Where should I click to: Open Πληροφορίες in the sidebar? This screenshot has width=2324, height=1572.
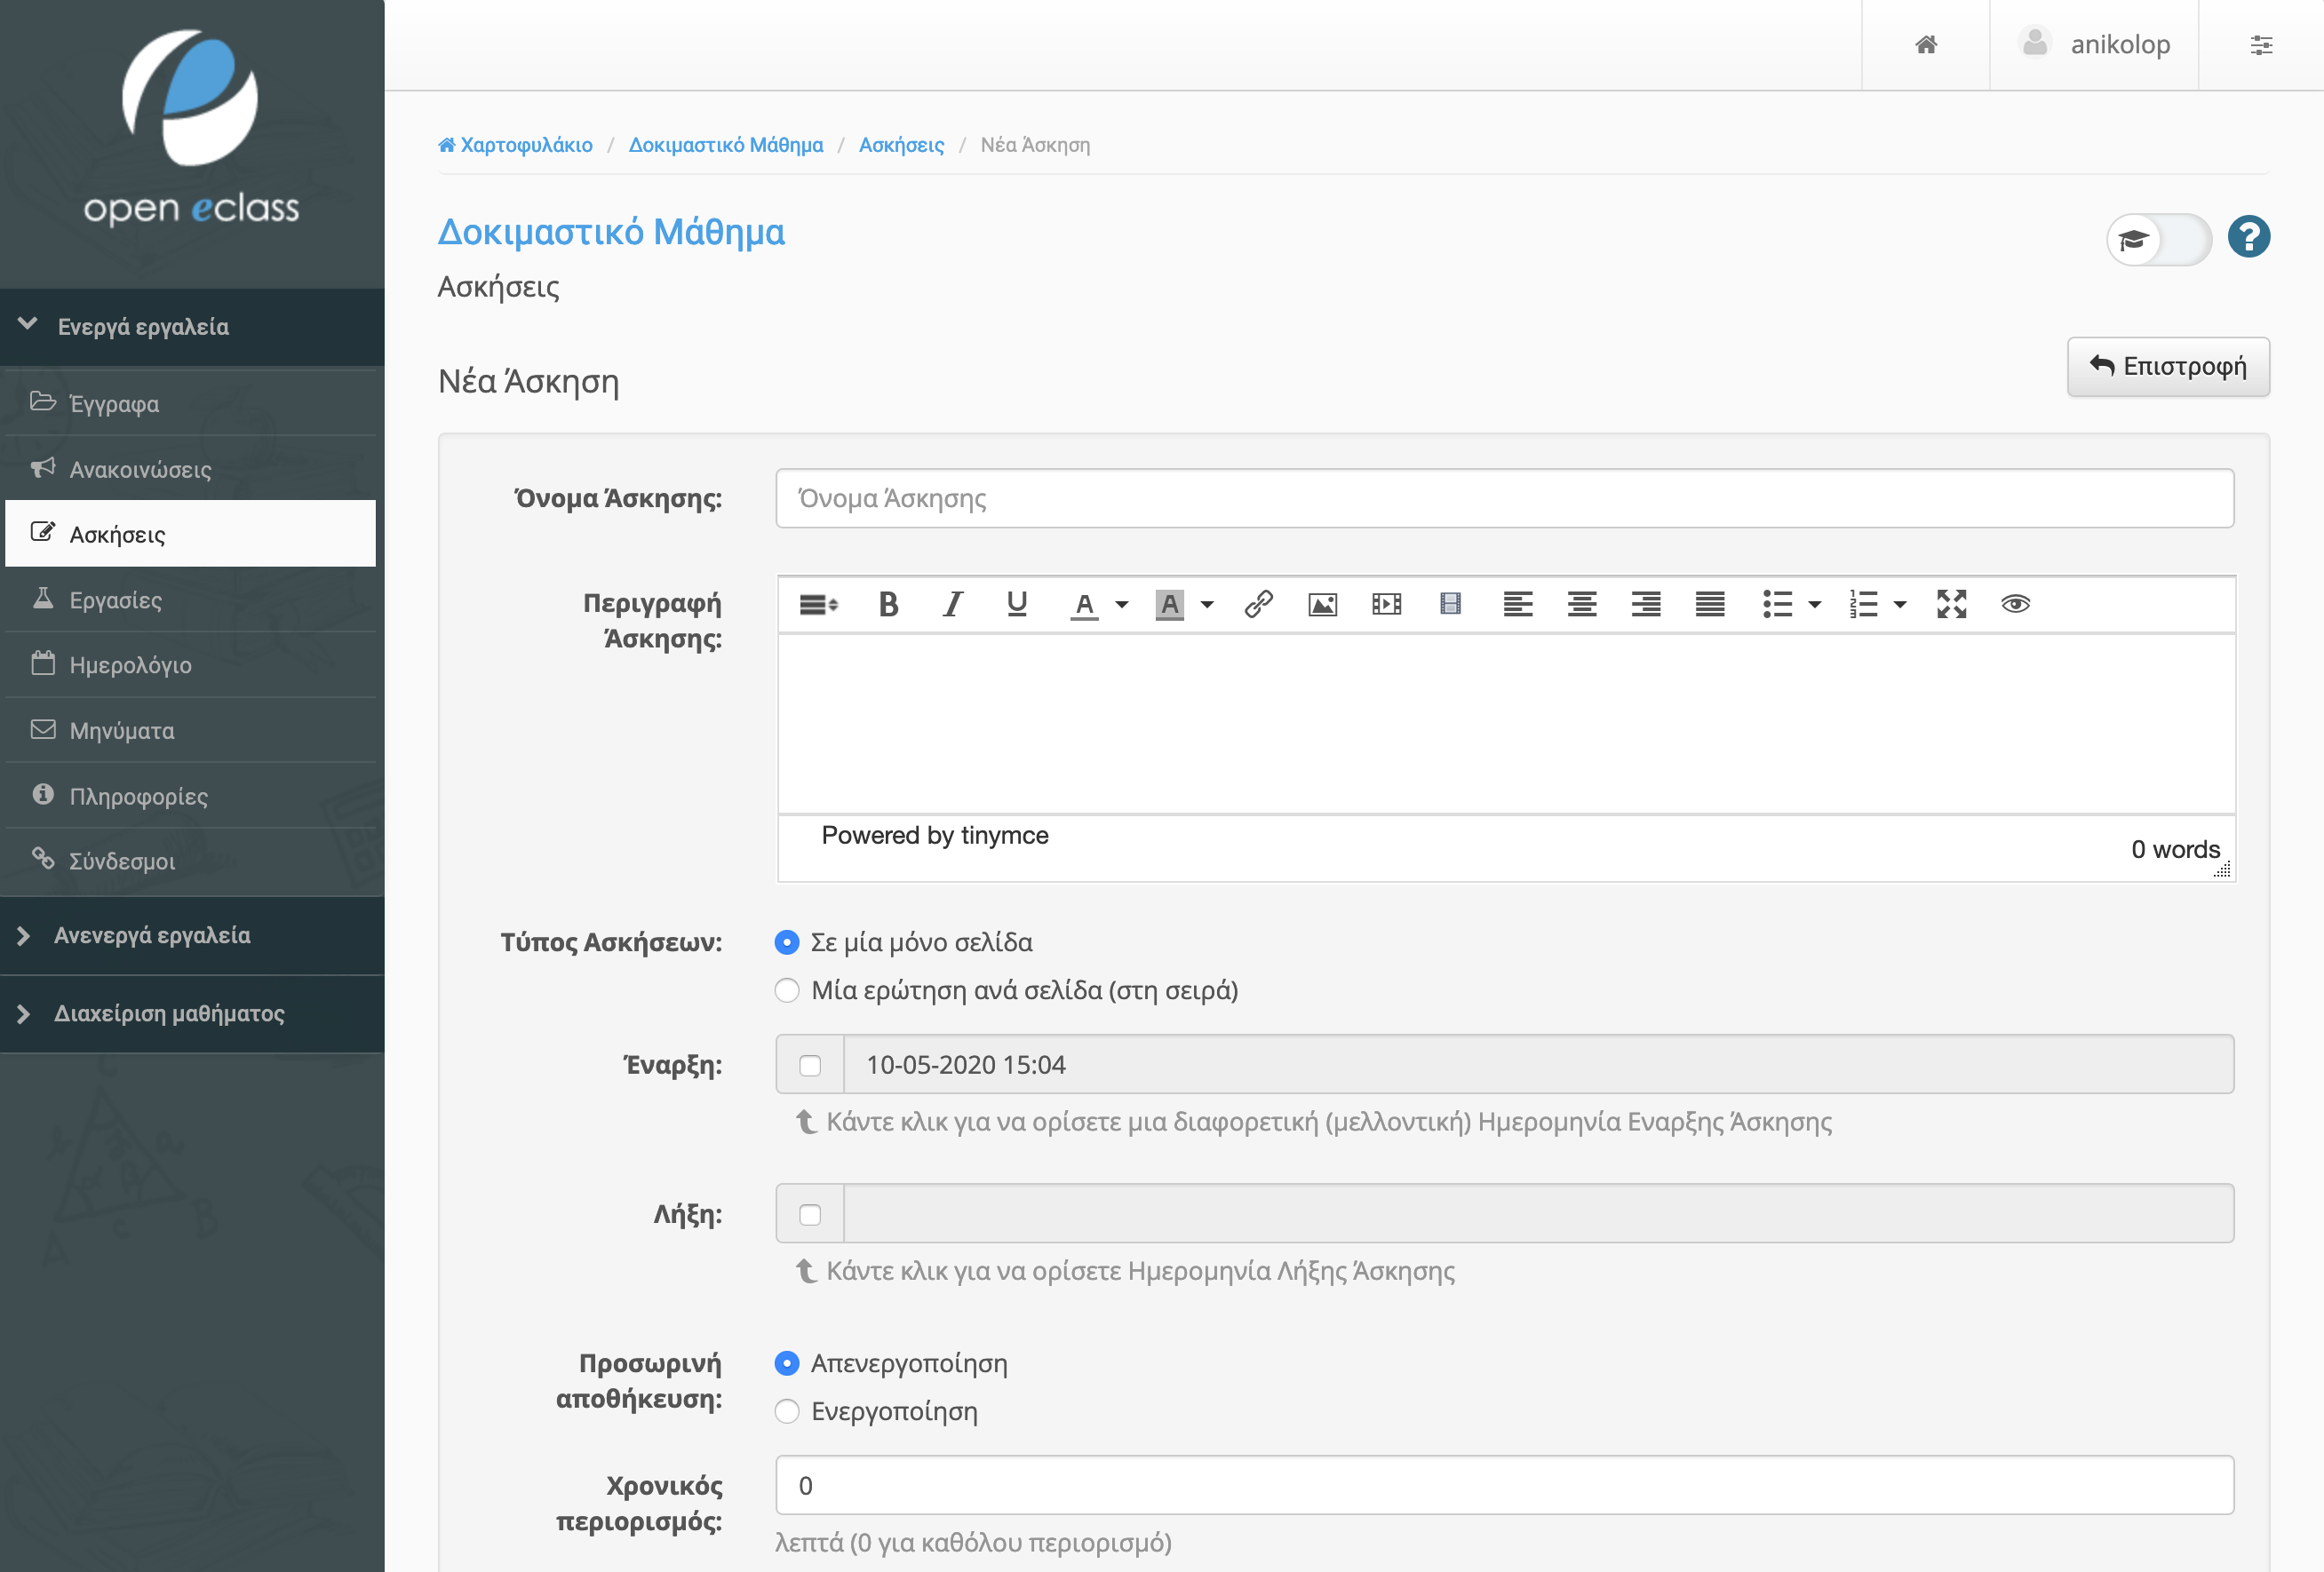point(191,795)
